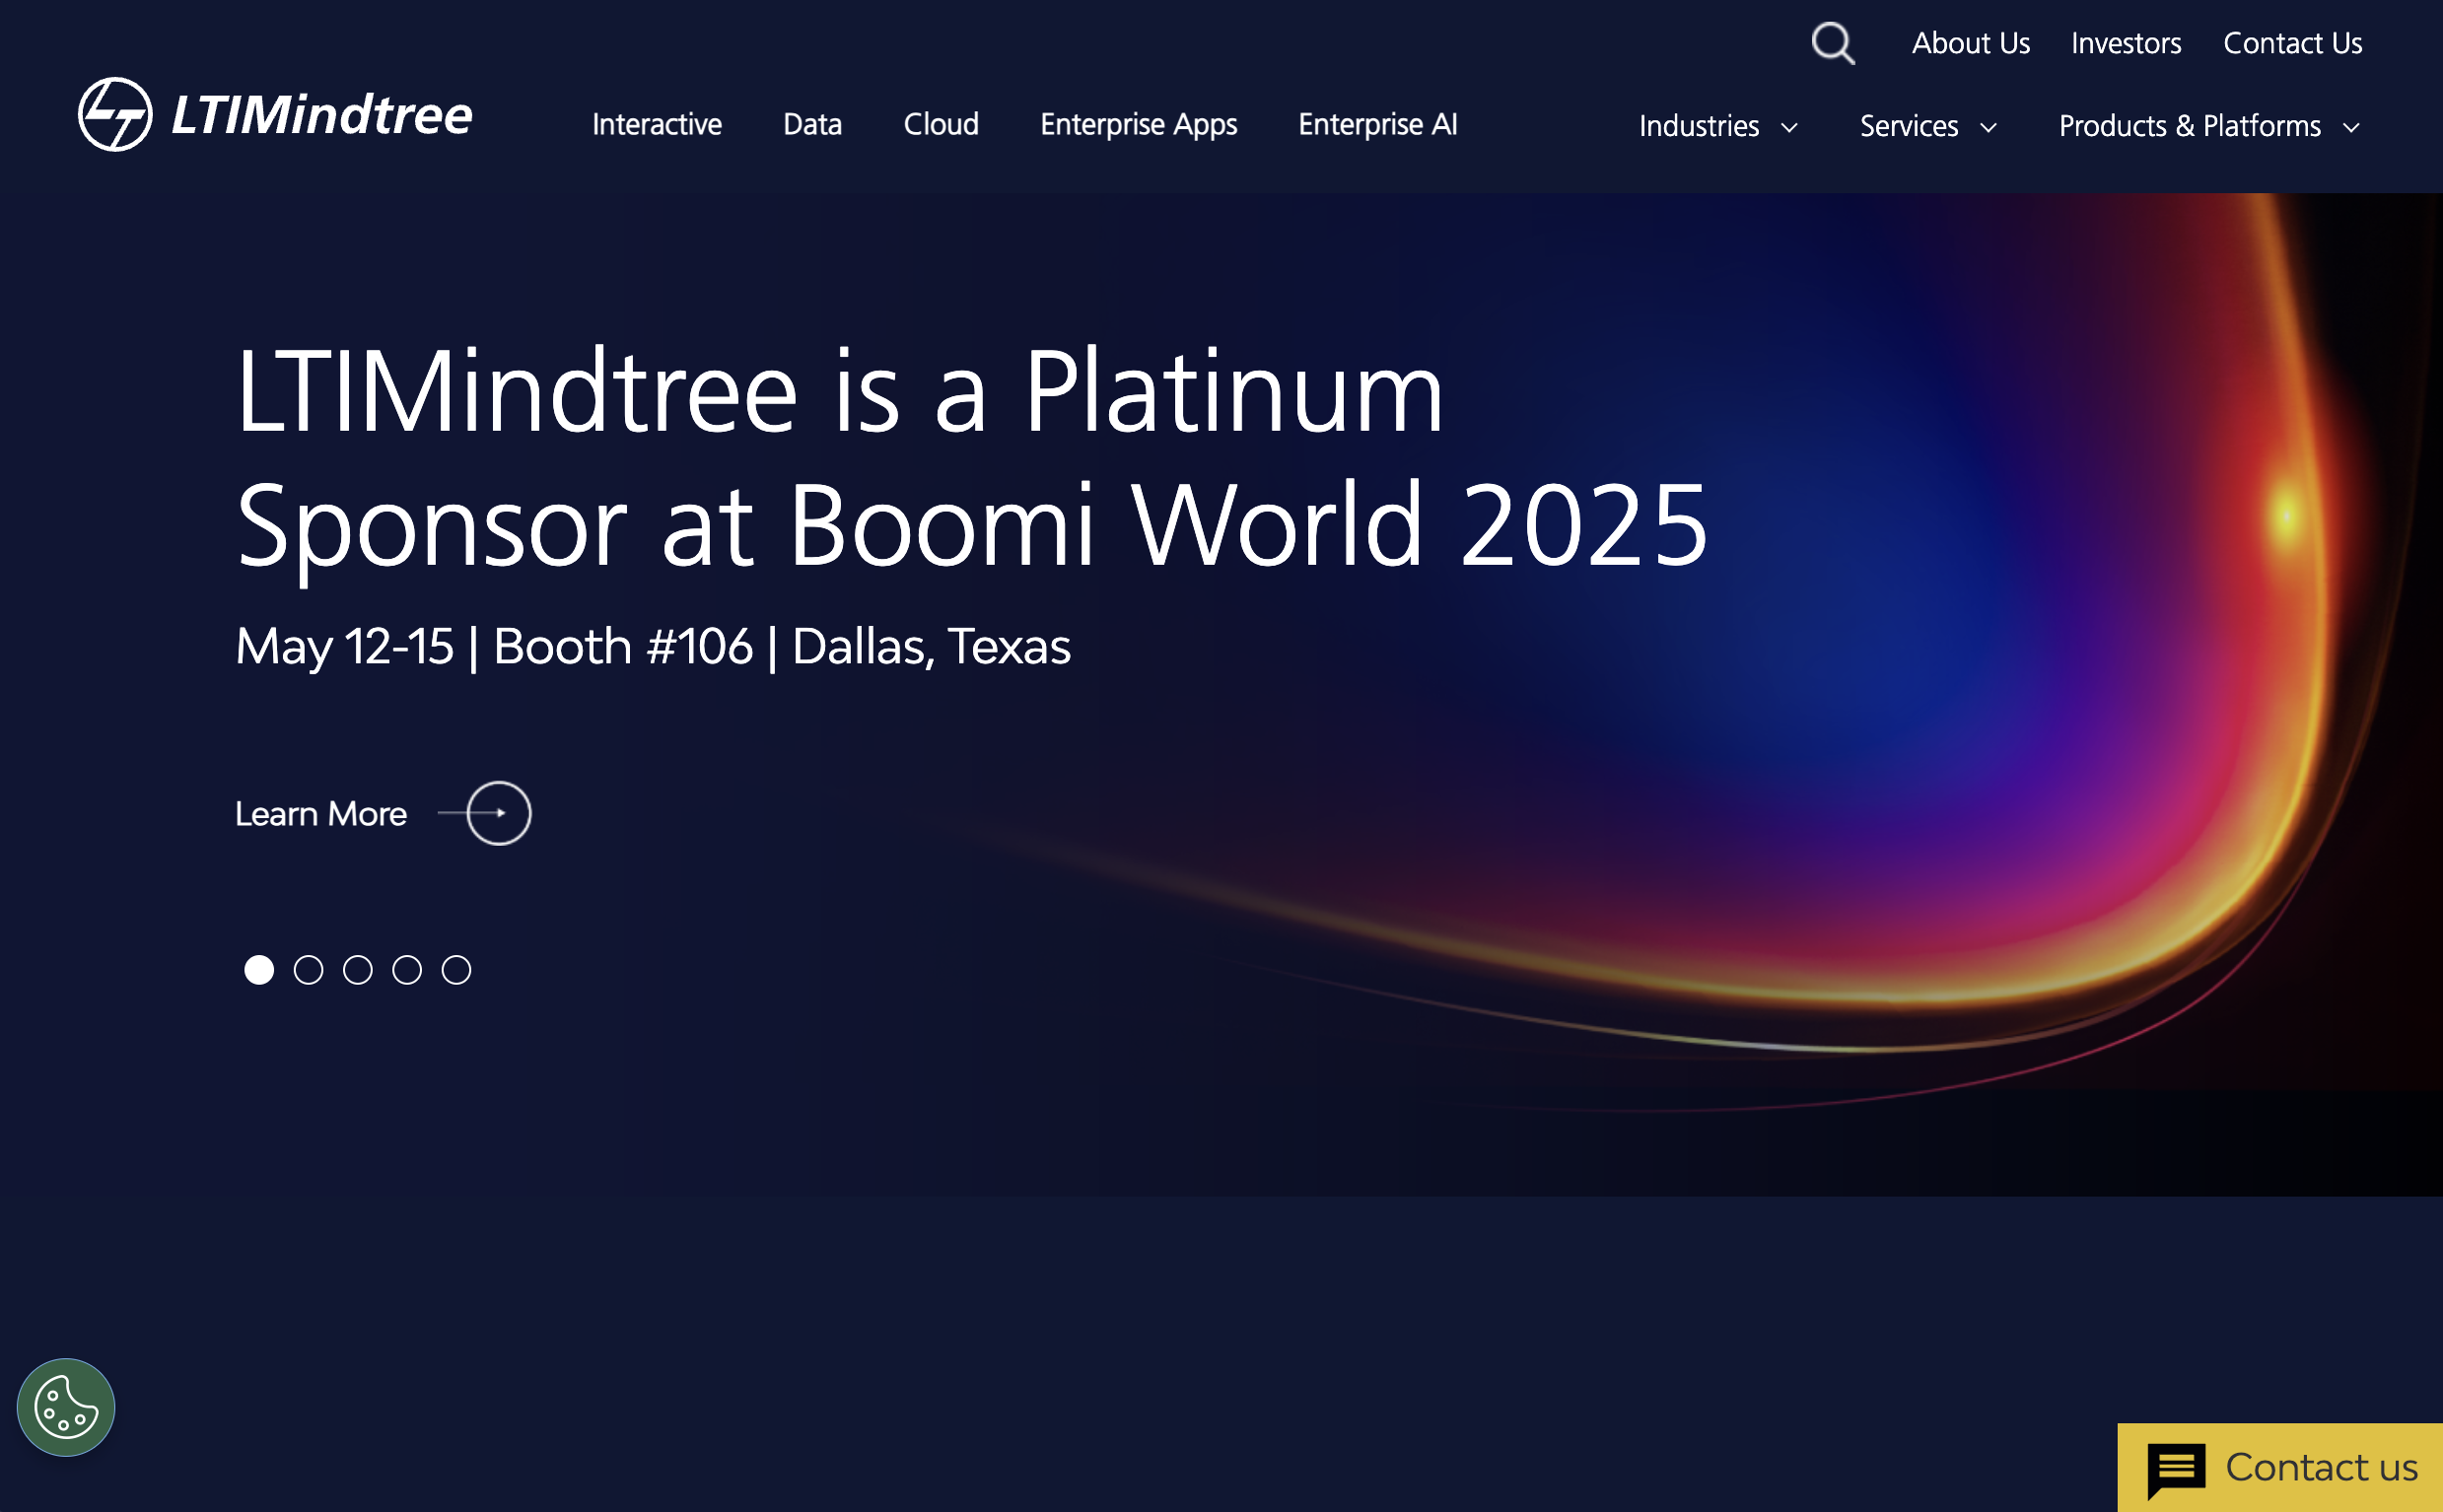Open cookie preferences via the cookie icon
Screen dimensions: 2443x1512
[x=66, y=1406]
